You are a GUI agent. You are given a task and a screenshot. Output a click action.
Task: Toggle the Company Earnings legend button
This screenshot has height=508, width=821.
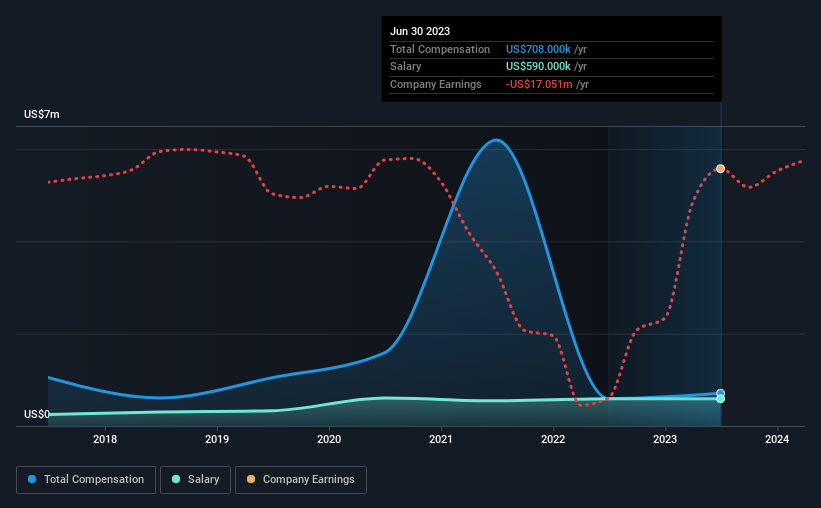pos(301,480)
